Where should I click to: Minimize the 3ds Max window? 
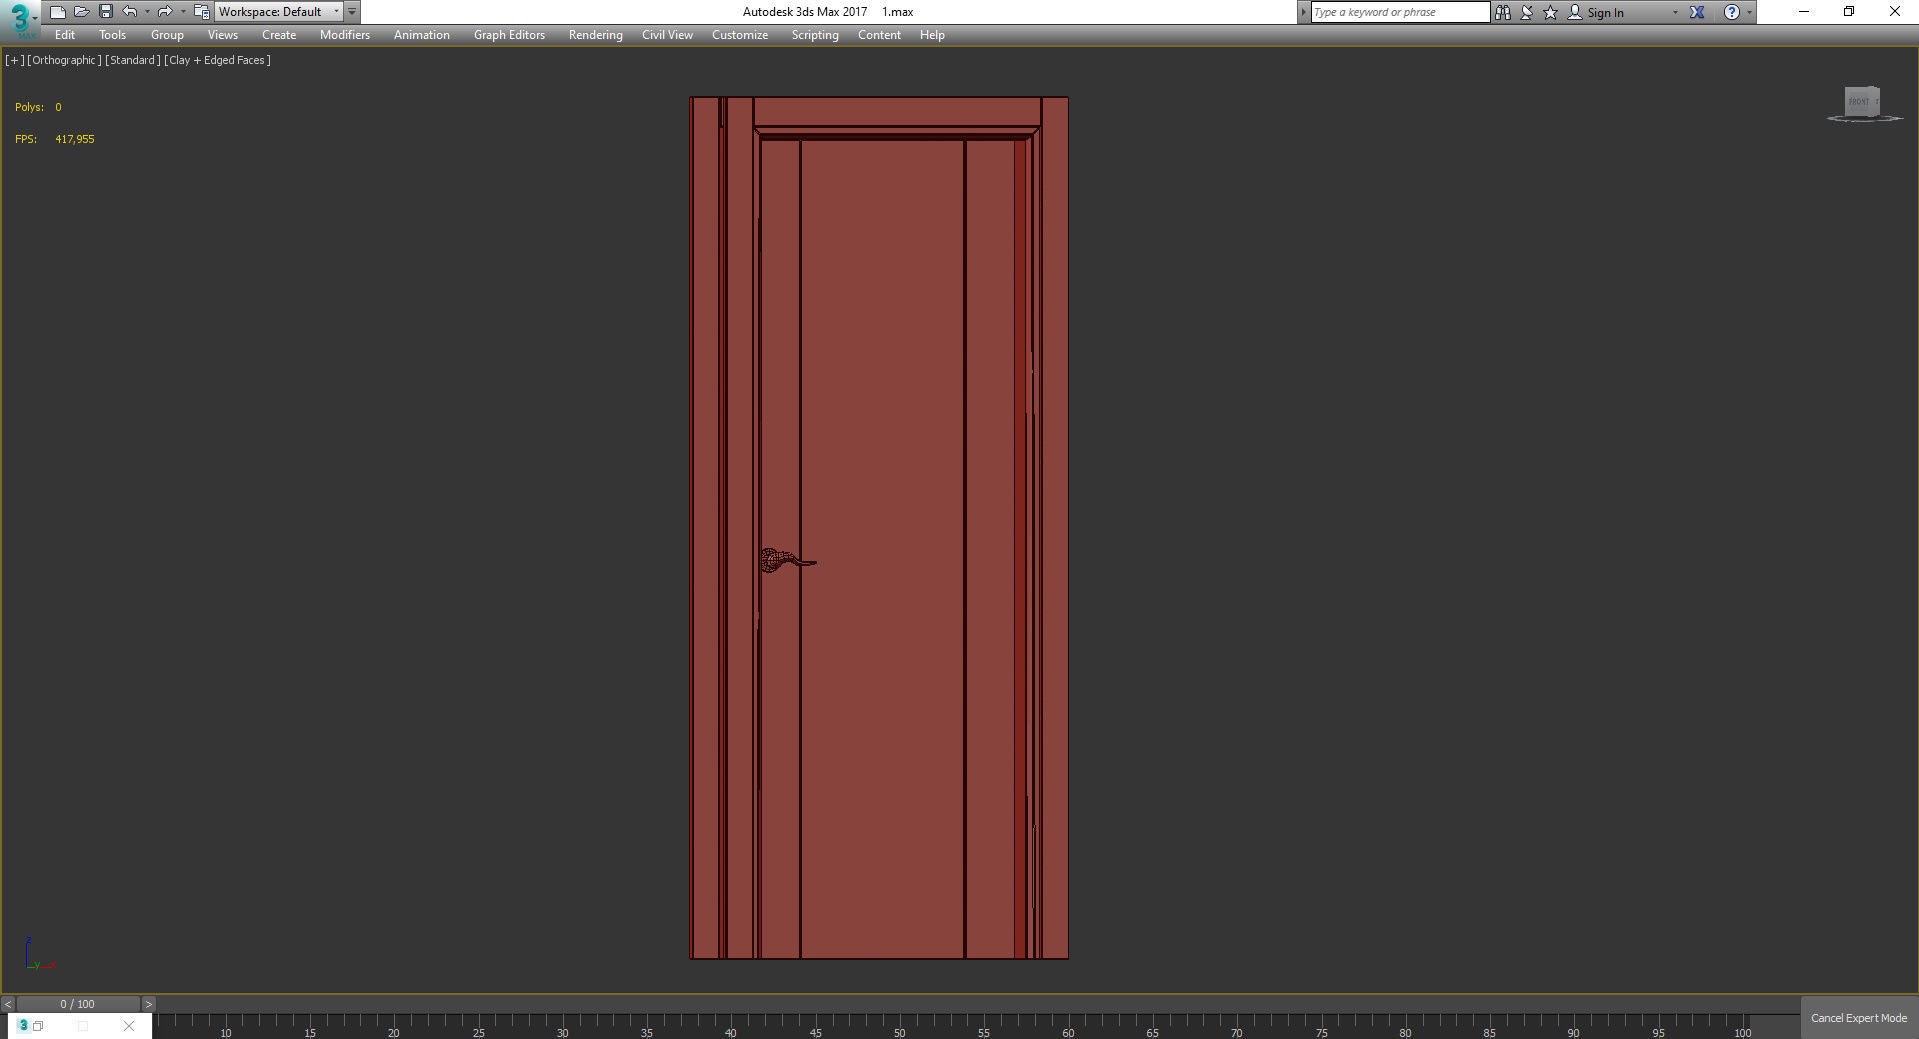1803,12
